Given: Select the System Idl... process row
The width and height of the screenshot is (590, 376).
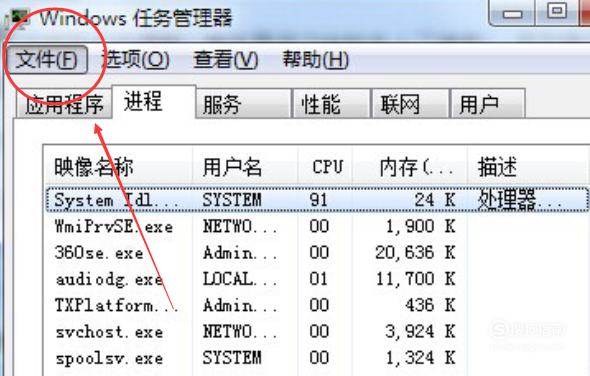Looking at the screenshot, I should (317, 199).
